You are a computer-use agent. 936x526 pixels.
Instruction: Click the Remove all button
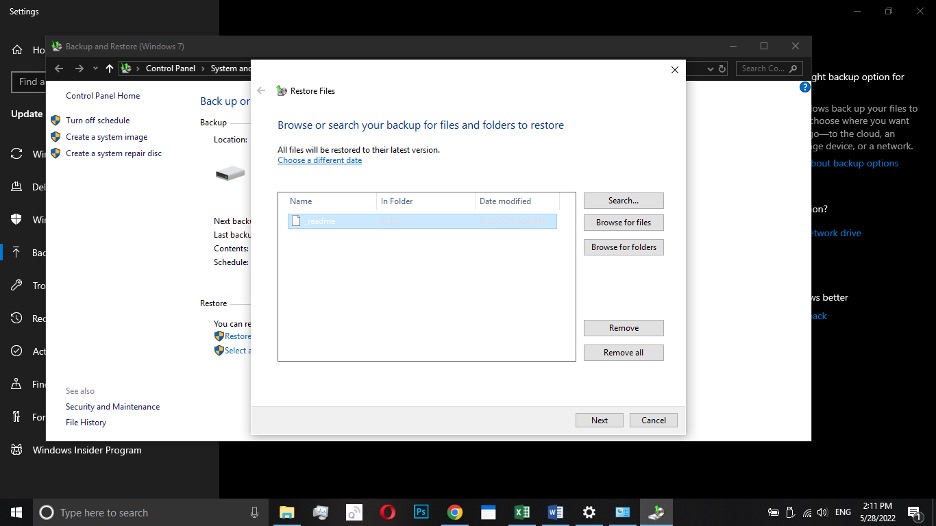click(623, 352)
